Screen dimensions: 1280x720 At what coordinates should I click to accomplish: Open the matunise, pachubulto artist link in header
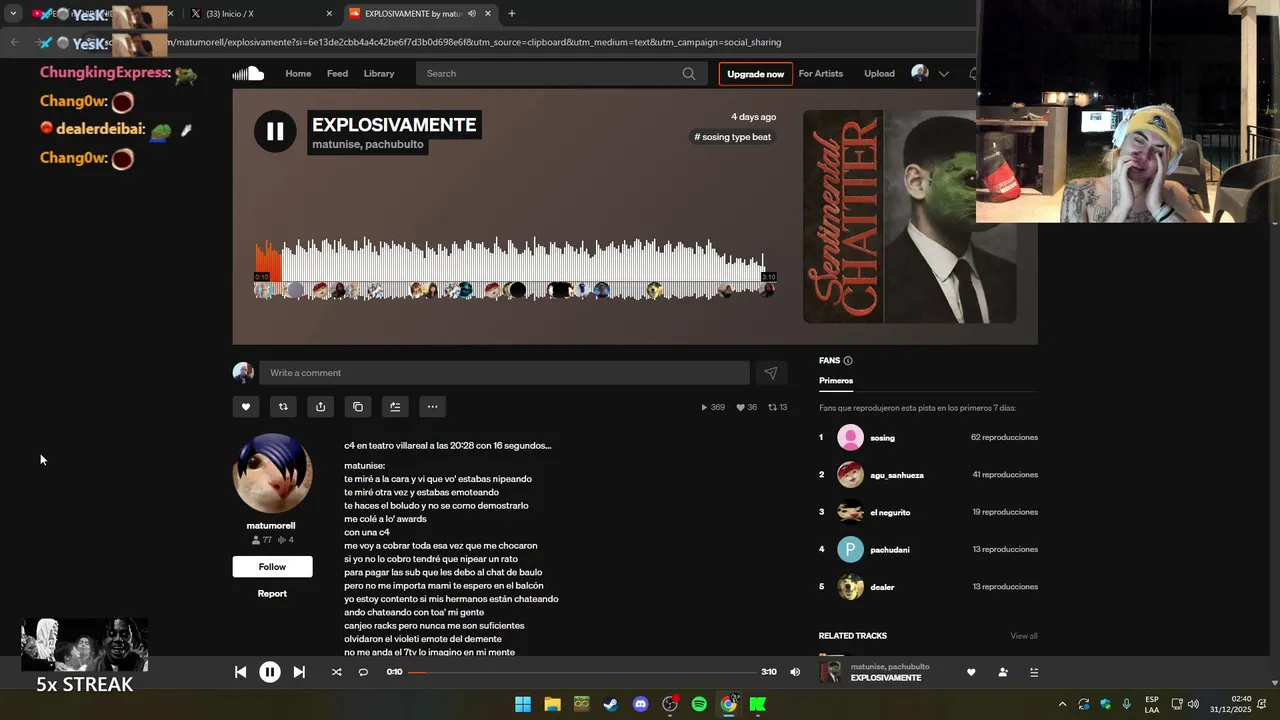(368, 144)
